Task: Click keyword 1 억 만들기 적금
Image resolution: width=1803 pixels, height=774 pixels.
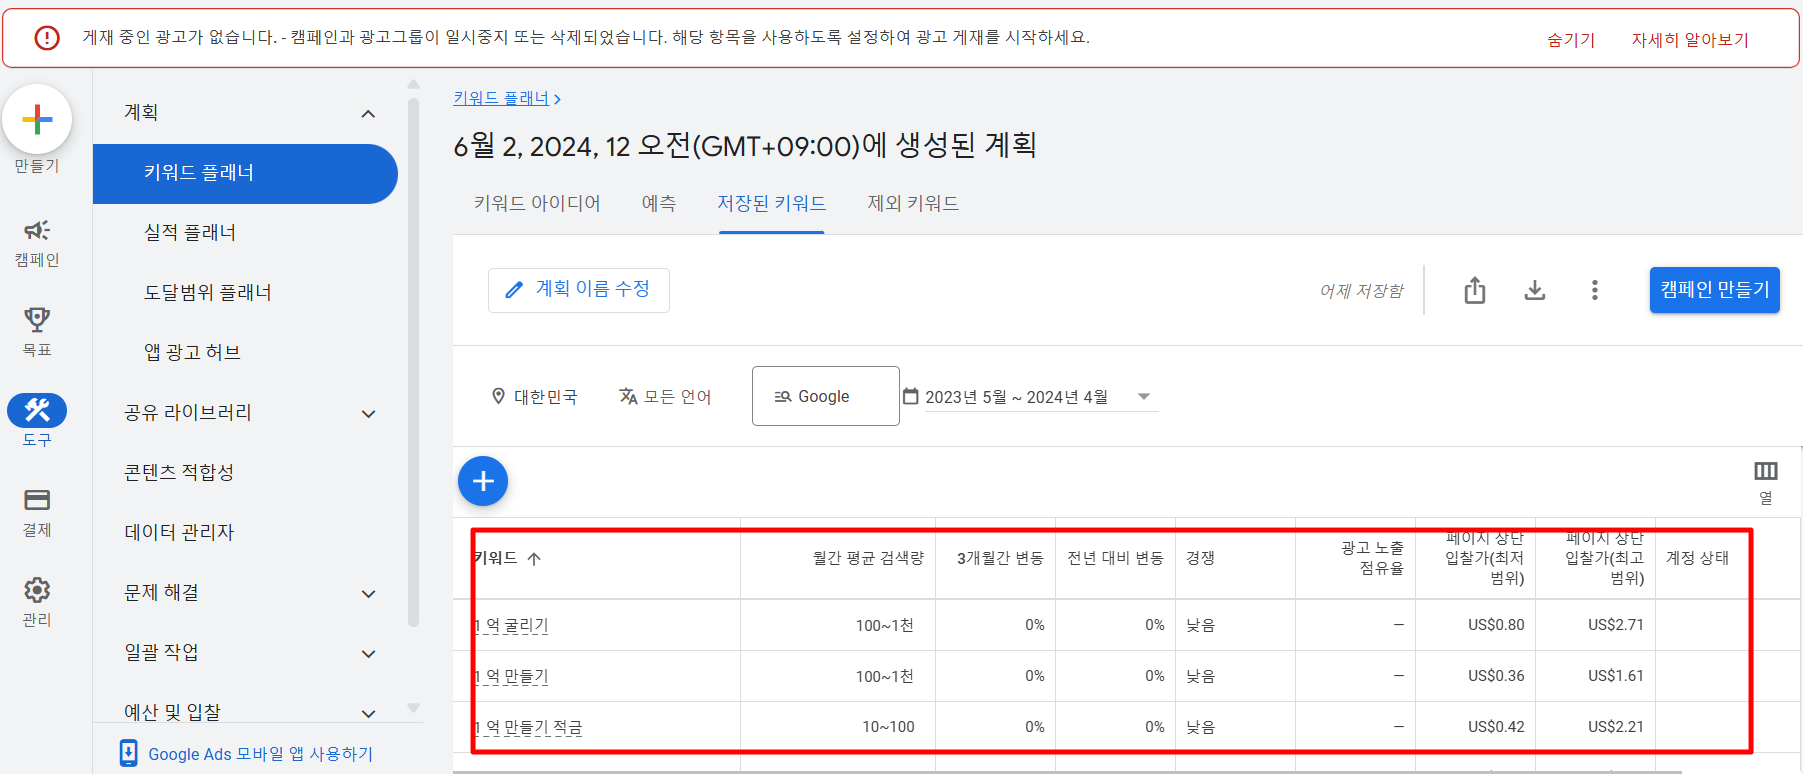Action: tap(528, 727)
